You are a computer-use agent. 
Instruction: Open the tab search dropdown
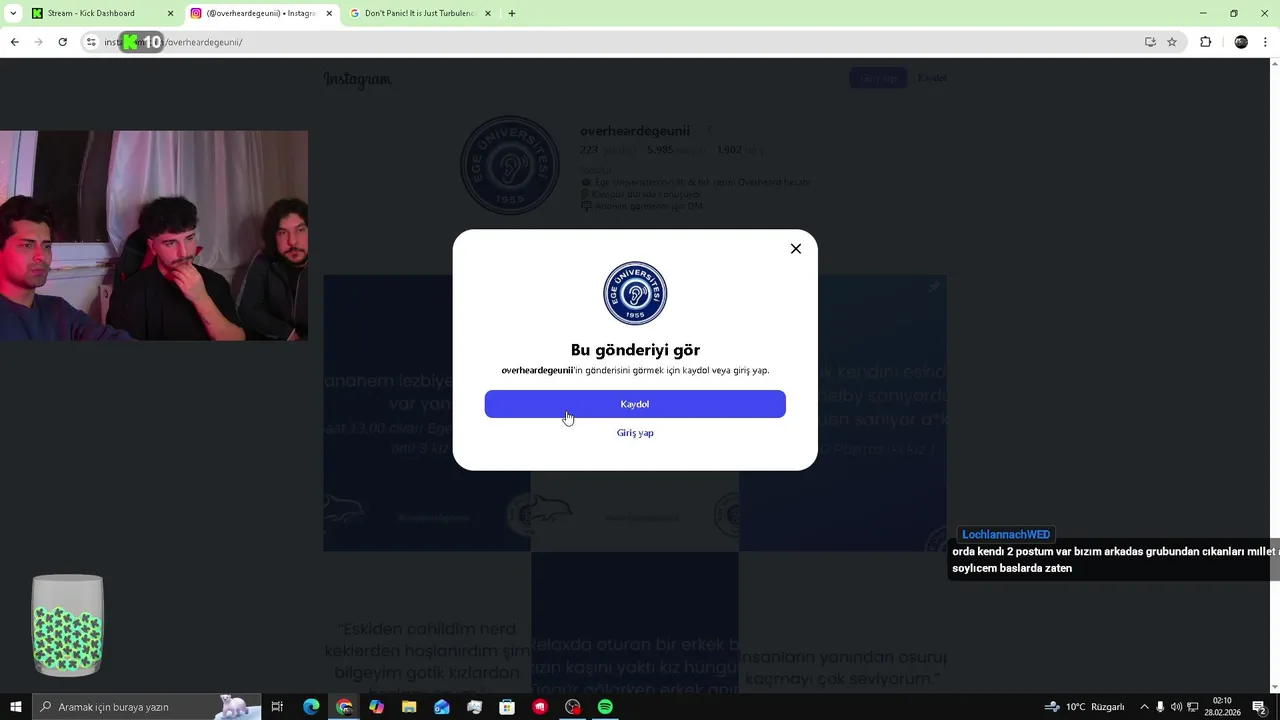(x=13, y=13)
